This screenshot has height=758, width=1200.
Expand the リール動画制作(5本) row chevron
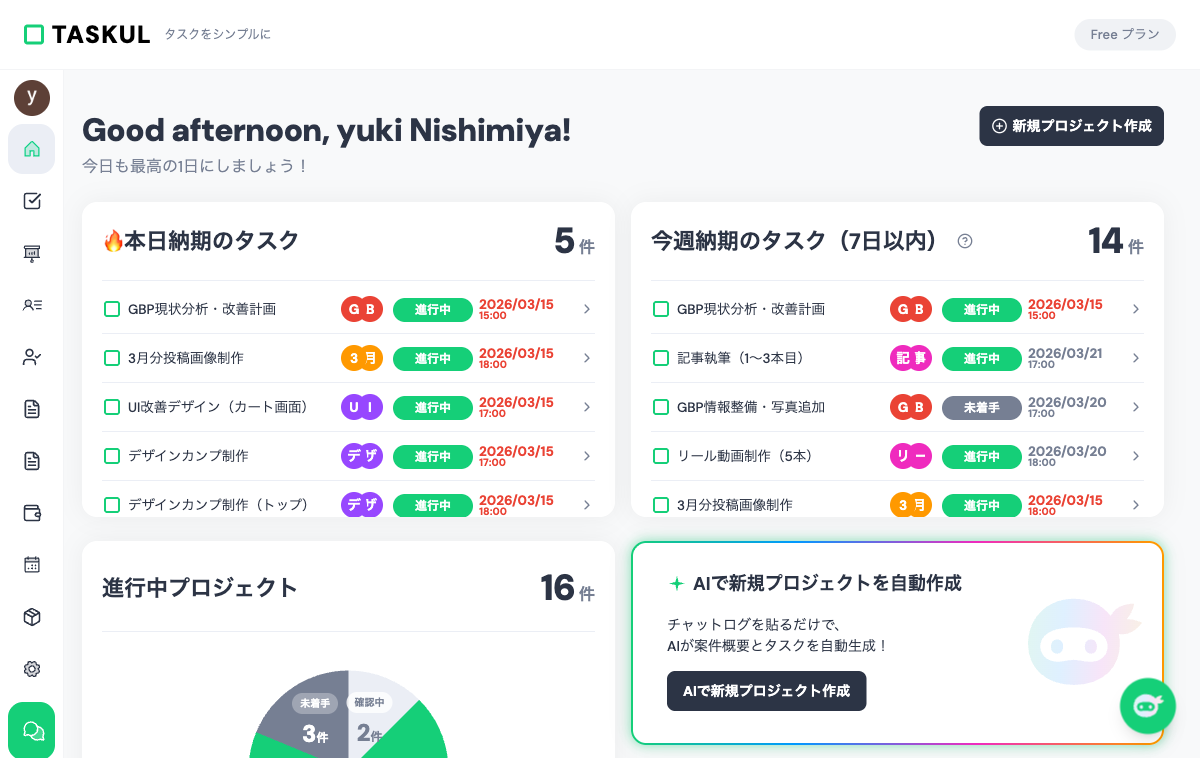(1136, 456)
